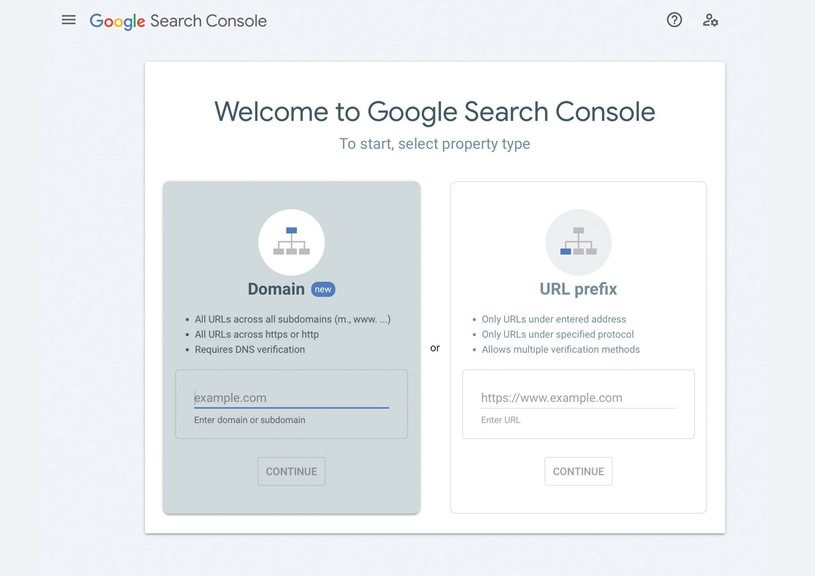The width and height of the screenshot is (816, 577).
Task: Click the URL prefix sitemap icon
Action: [578, 242]
